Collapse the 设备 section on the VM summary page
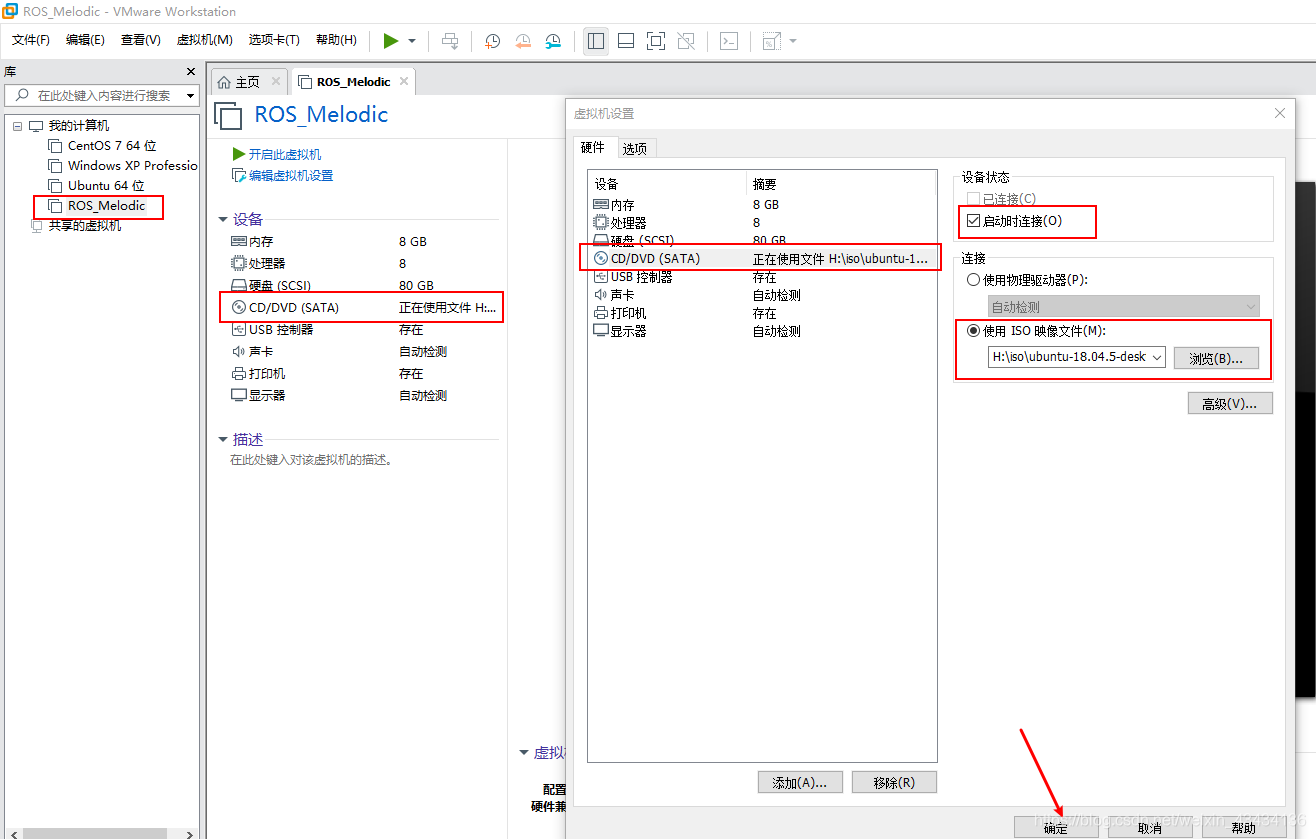Screen dimensions: 1316x839 [223, 220]
